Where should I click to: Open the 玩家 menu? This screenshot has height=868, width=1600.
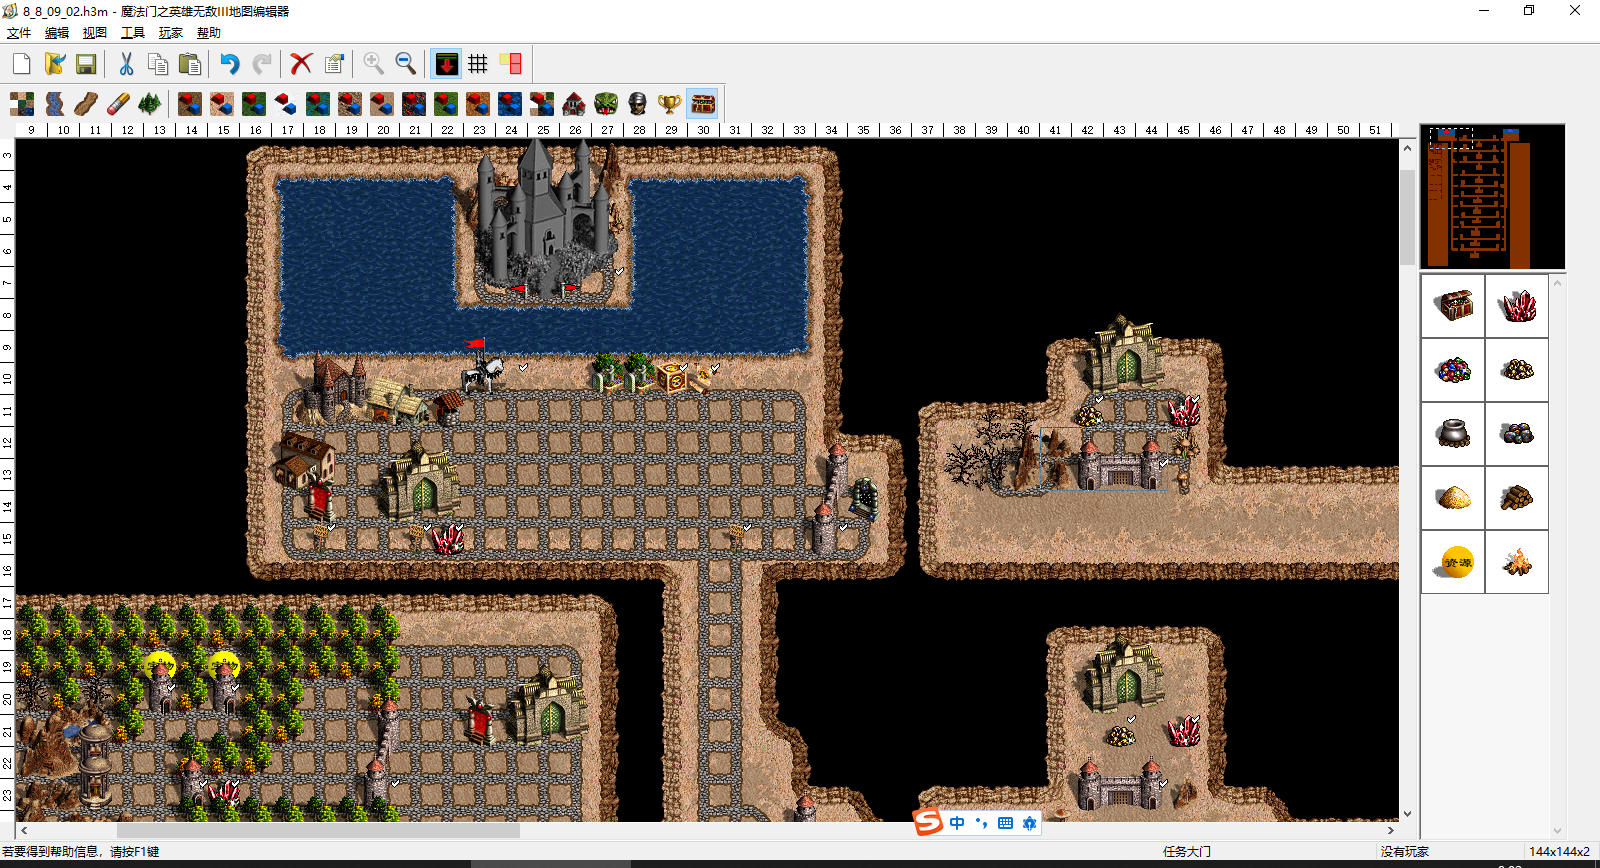click(x=171, y=33)
